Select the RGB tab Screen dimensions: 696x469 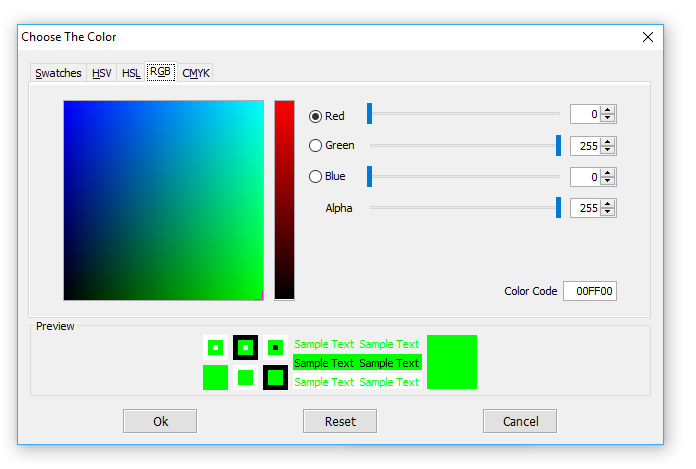161,71
